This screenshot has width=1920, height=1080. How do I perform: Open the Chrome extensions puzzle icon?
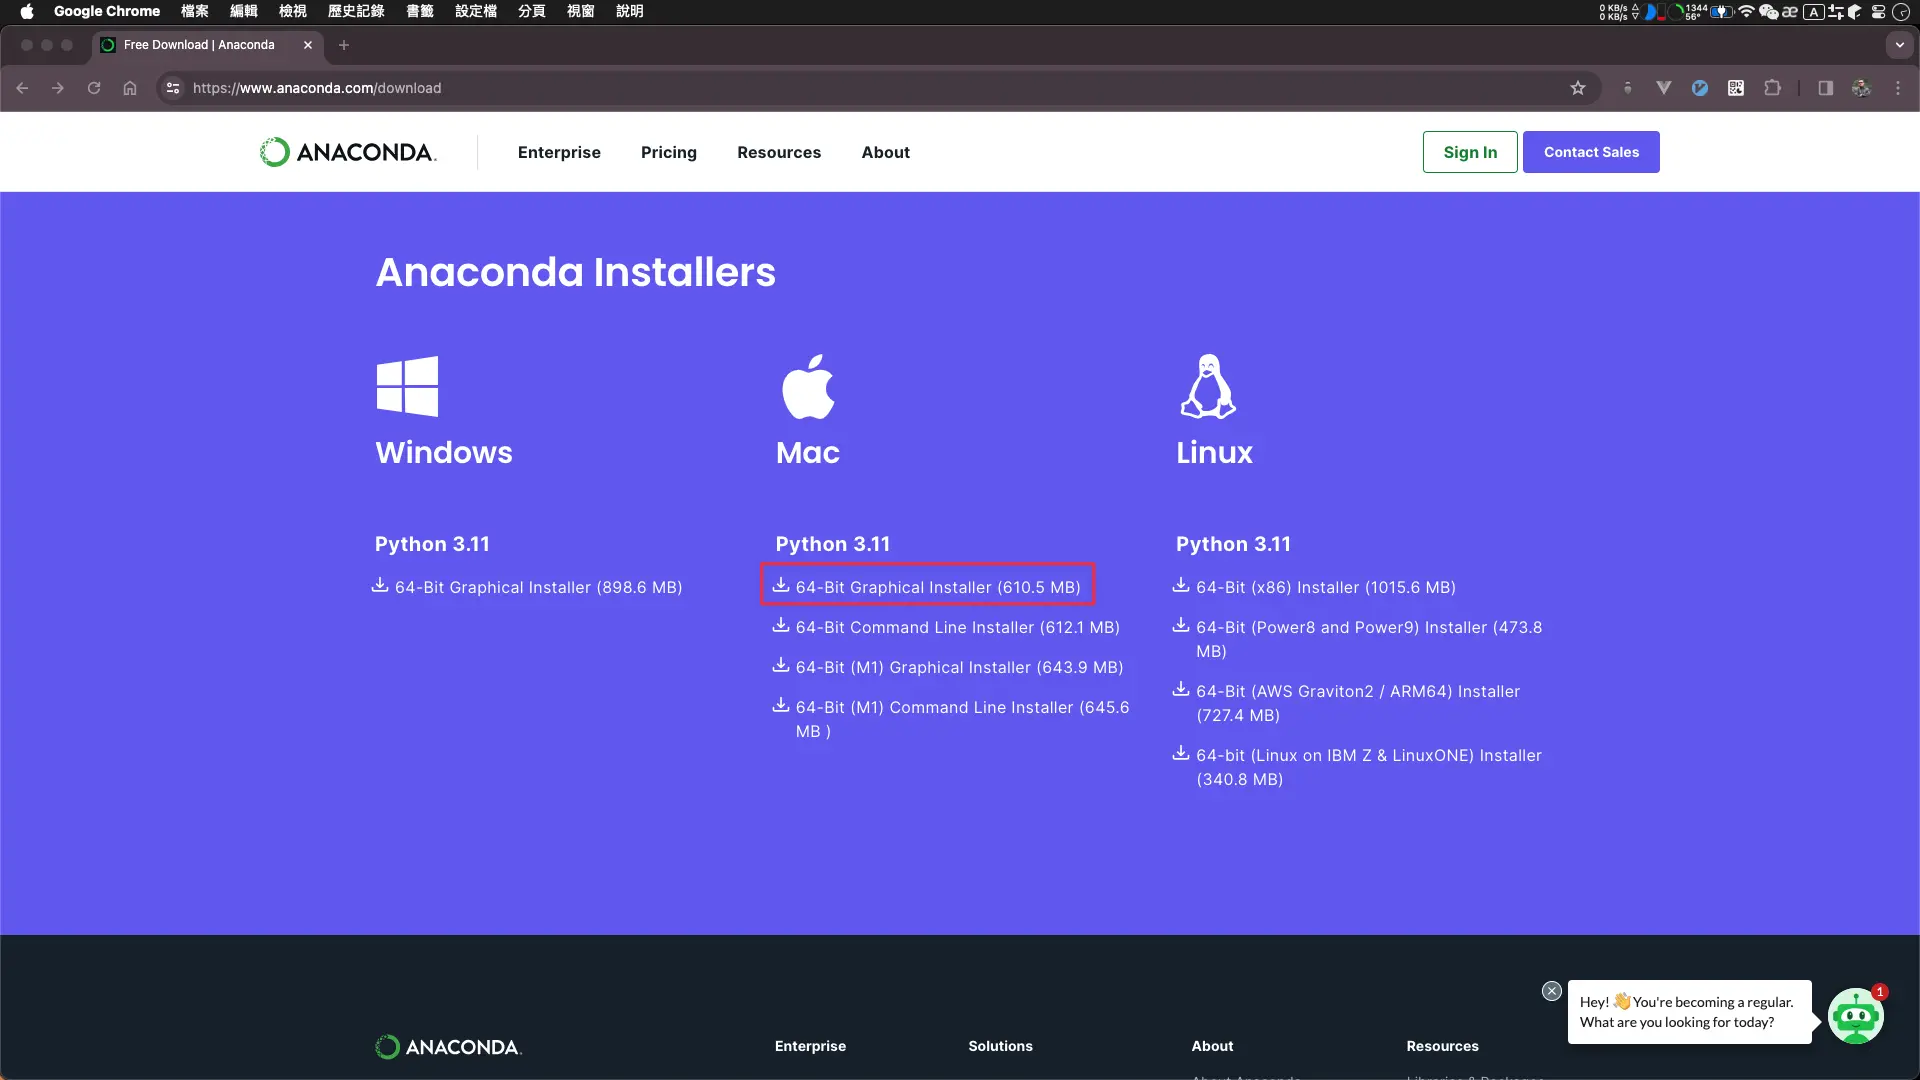click(x=1772, y=88)
